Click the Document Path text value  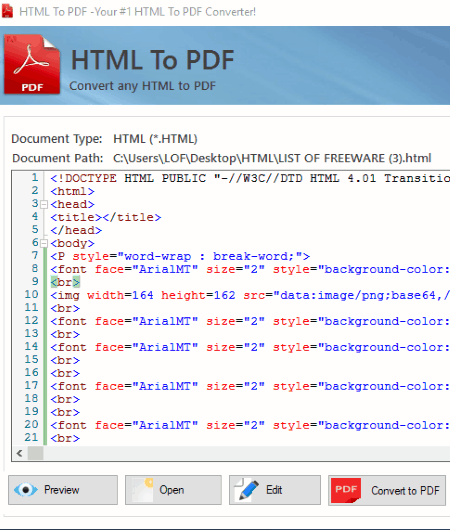pyautogui.click(x=272, y=158)
